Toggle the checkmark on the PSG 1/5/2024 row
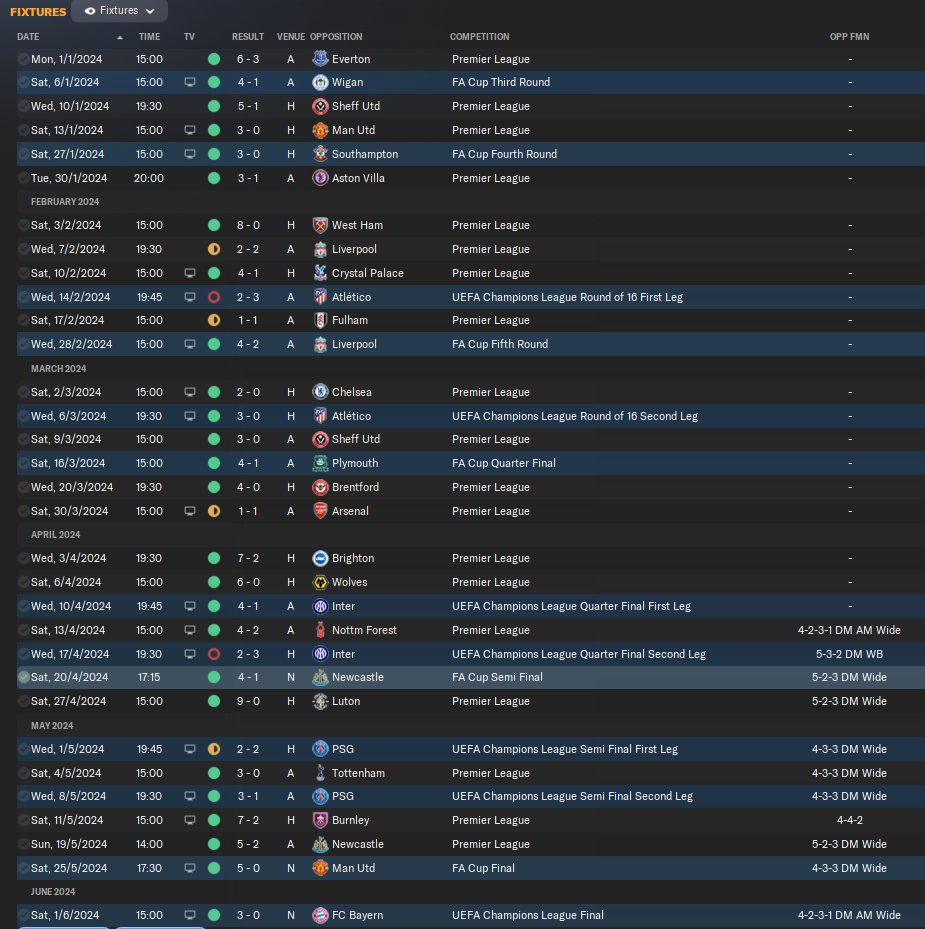925x929 pixels. coord(24,749)
